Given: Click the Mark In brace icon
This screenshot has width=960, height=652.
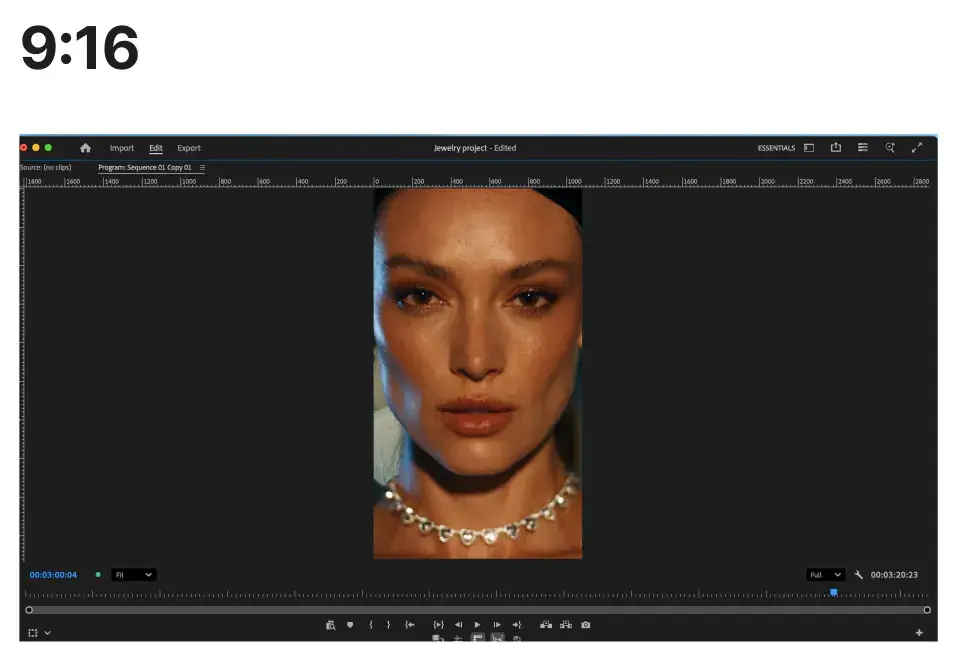Looking at the screenshot, I should coord(370,625).
